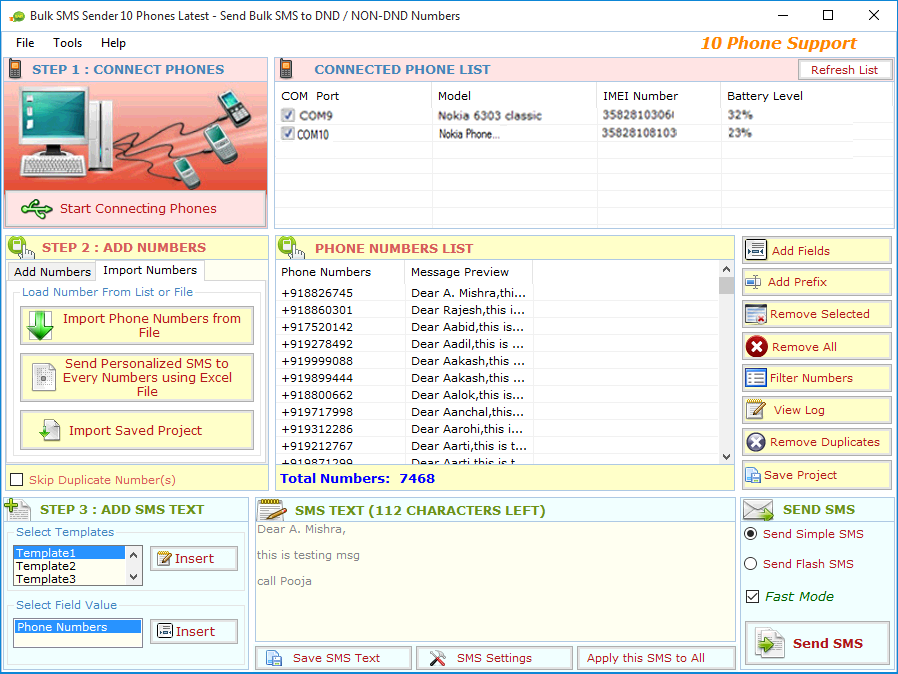
Task: Click the Connected Phone List phone icon
Action: (286, 69)
